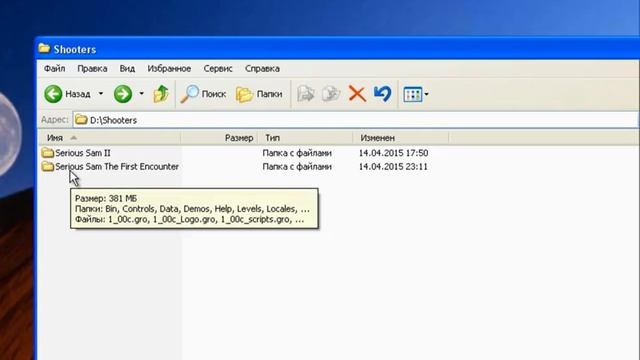Sort by the Размер column header
Viewport: 640px width, 360px height.
219,138
